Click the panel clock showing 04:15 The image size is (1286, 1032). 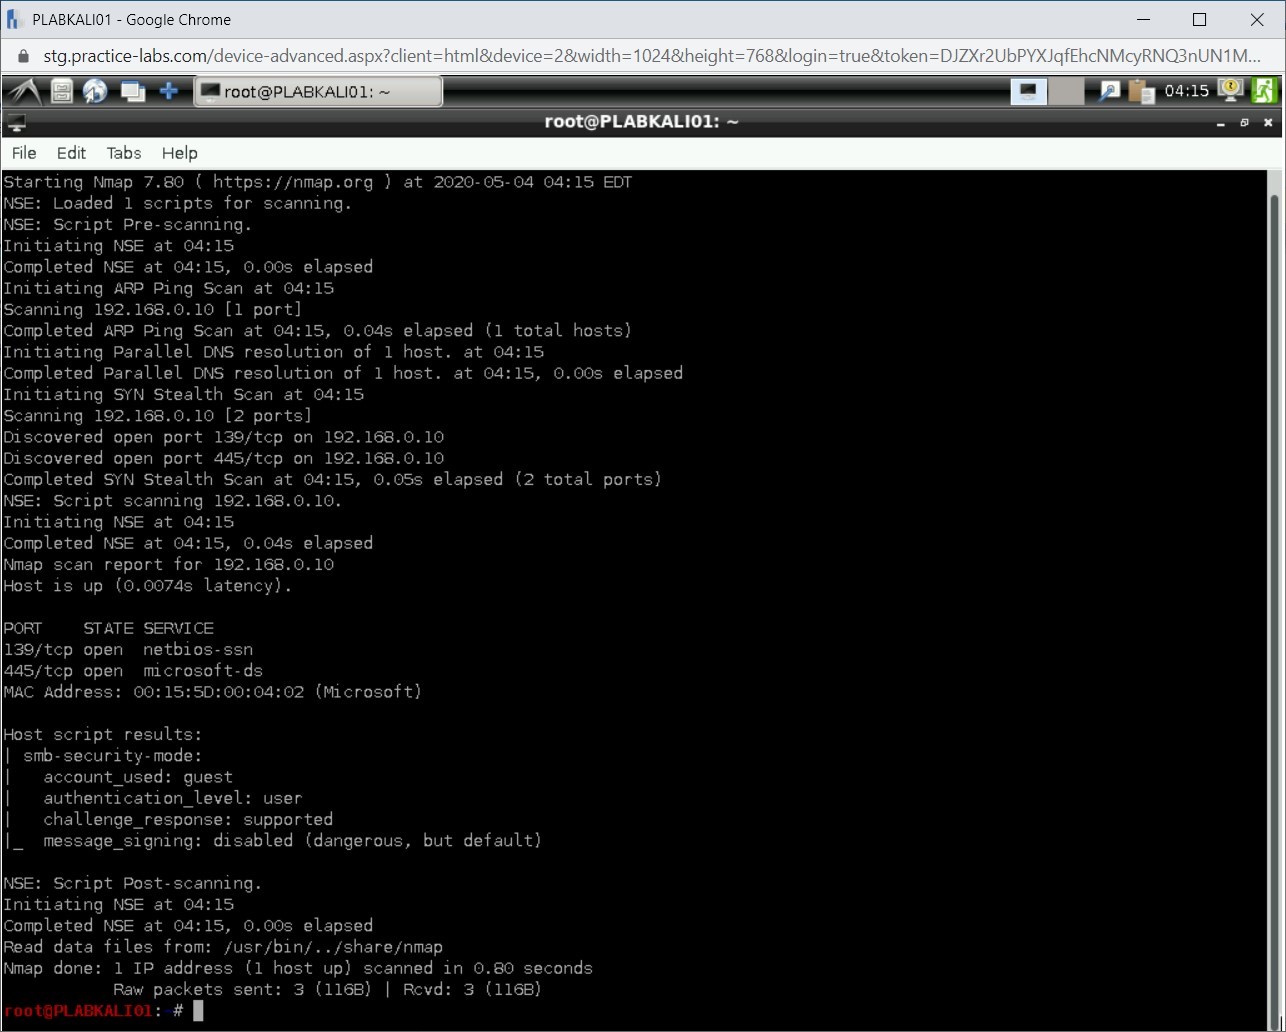click(1186, 92)
